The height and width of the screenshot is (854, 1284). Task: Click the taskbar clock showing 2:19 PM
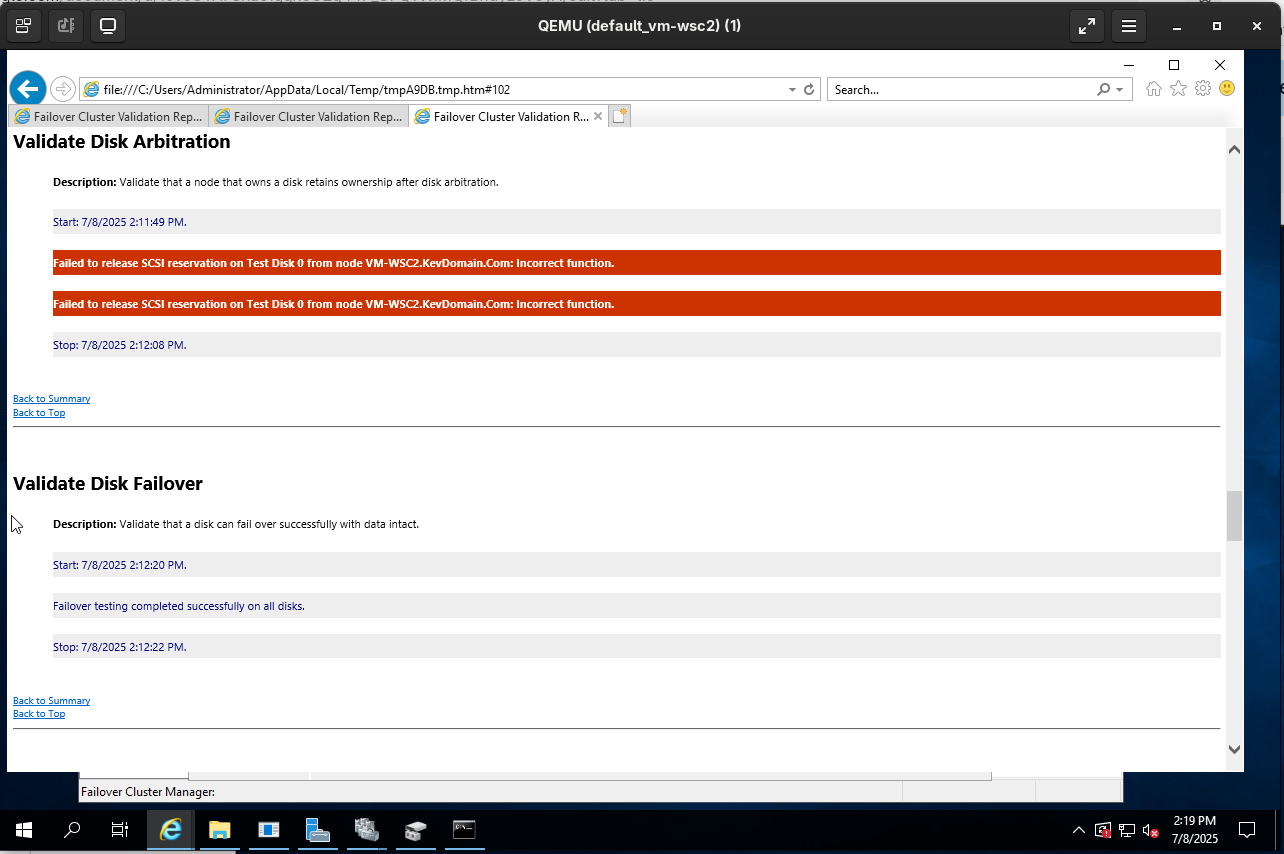(1193, 829)
